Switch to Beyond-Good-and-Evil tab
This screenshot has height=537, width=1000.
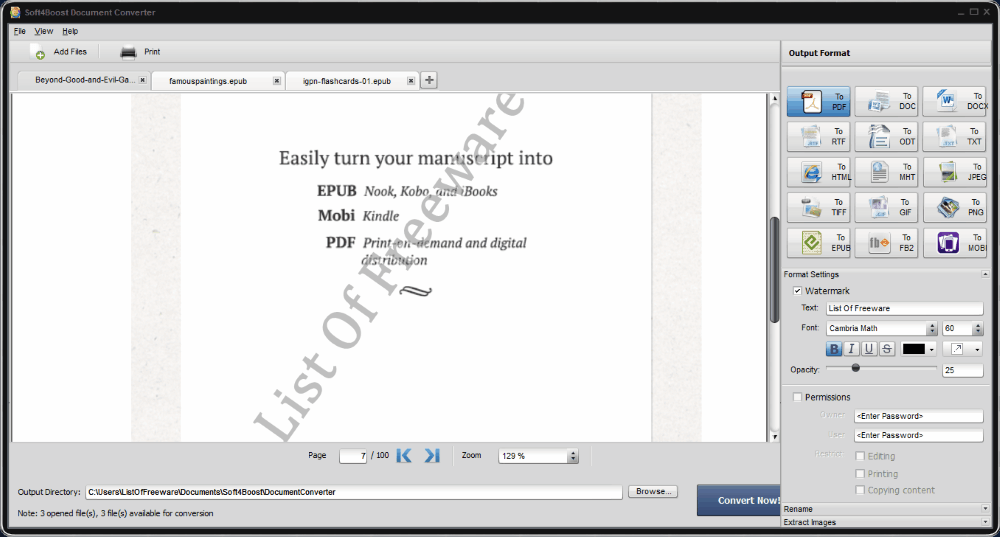(x=84, y=80)
